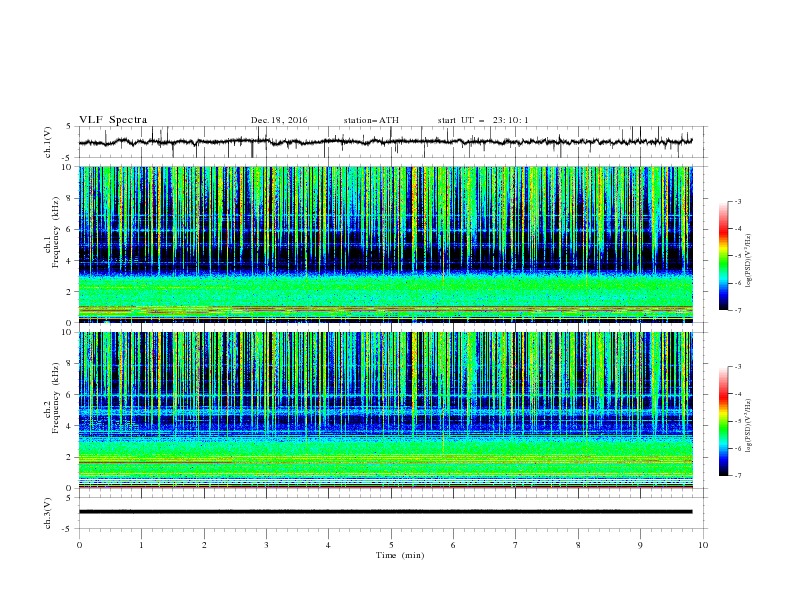
Task: Click the "3" tick on the Time axis
Action: (267, 545)
